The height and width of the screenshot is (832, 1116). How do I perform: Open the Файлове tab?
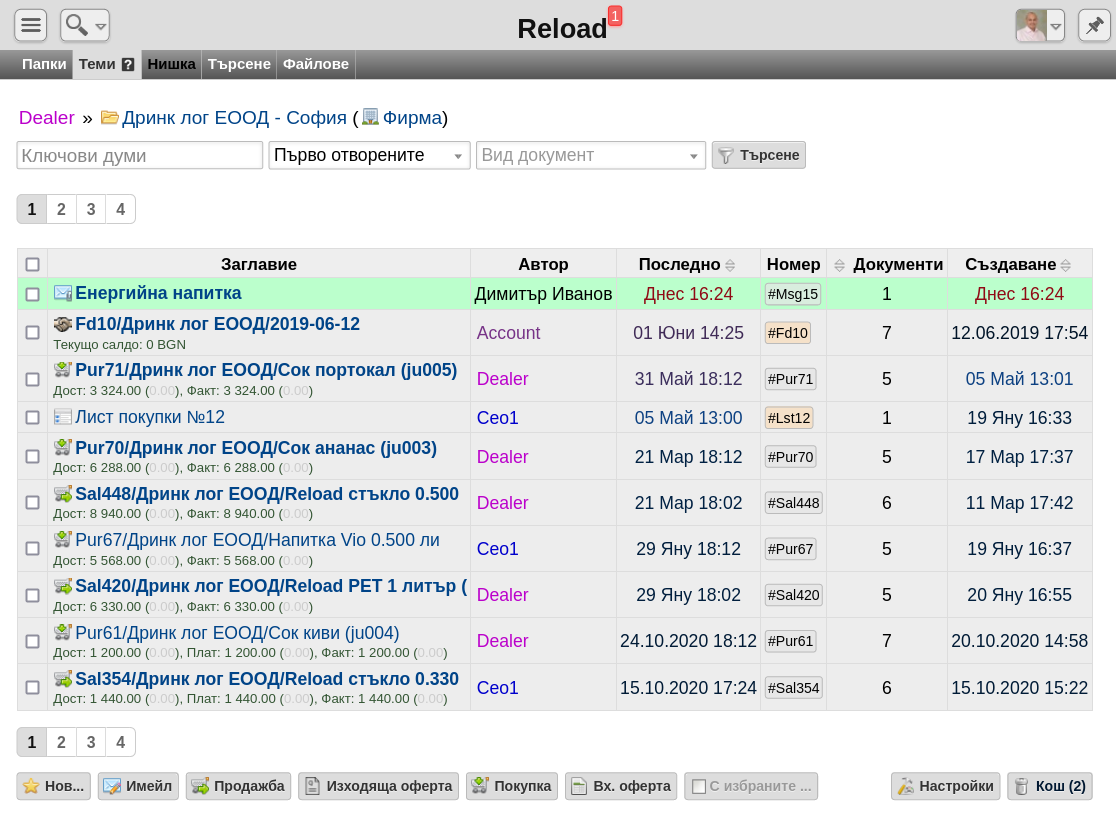tap(316, 64)
